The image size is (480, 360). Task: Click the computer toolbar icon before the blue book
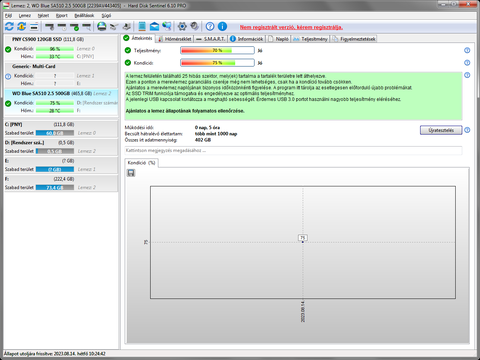127,26
